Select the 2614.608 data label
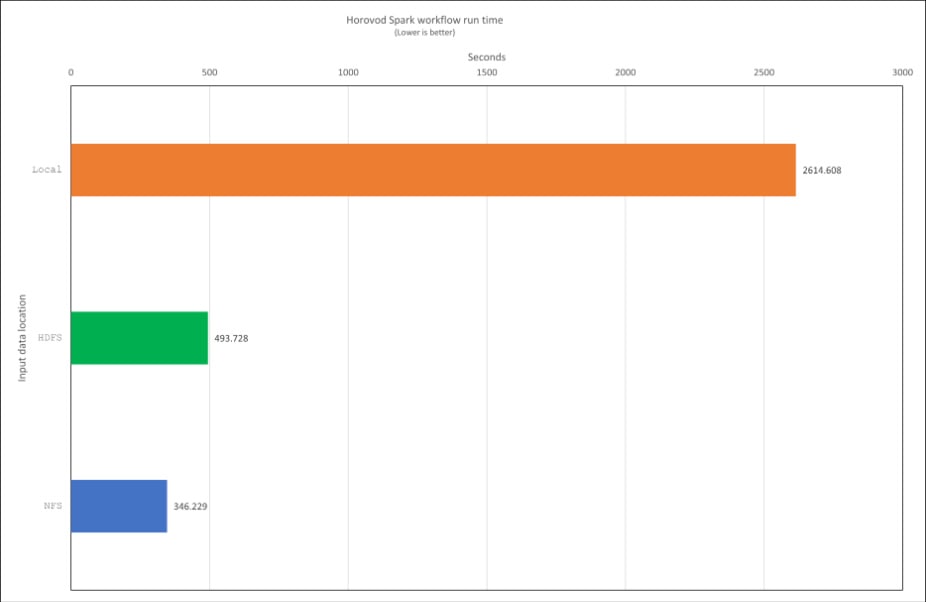The width and height of the screenshot is (926, 602). (x=821, y=171)
